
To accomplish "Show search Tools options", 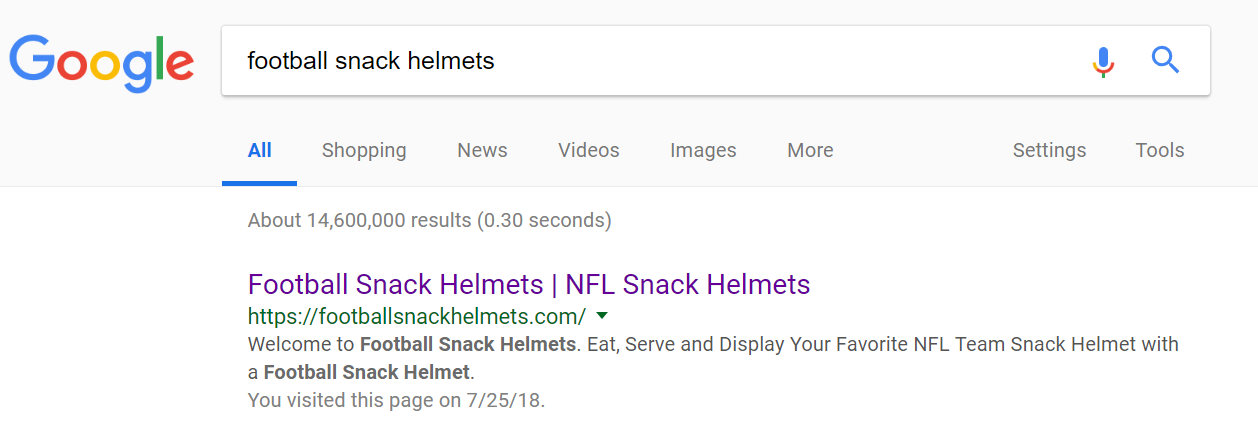I will 1159,151.
